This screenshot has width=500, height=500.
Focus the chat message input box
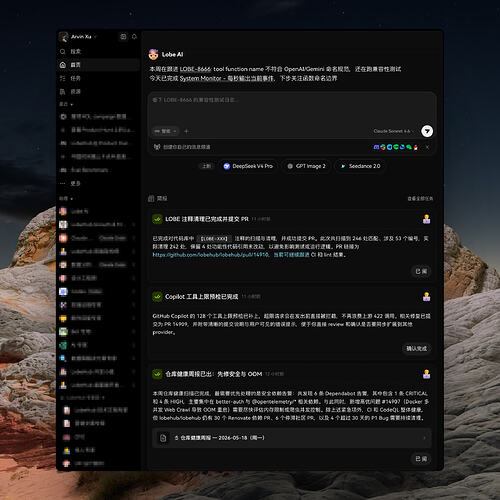coord(292,108)
